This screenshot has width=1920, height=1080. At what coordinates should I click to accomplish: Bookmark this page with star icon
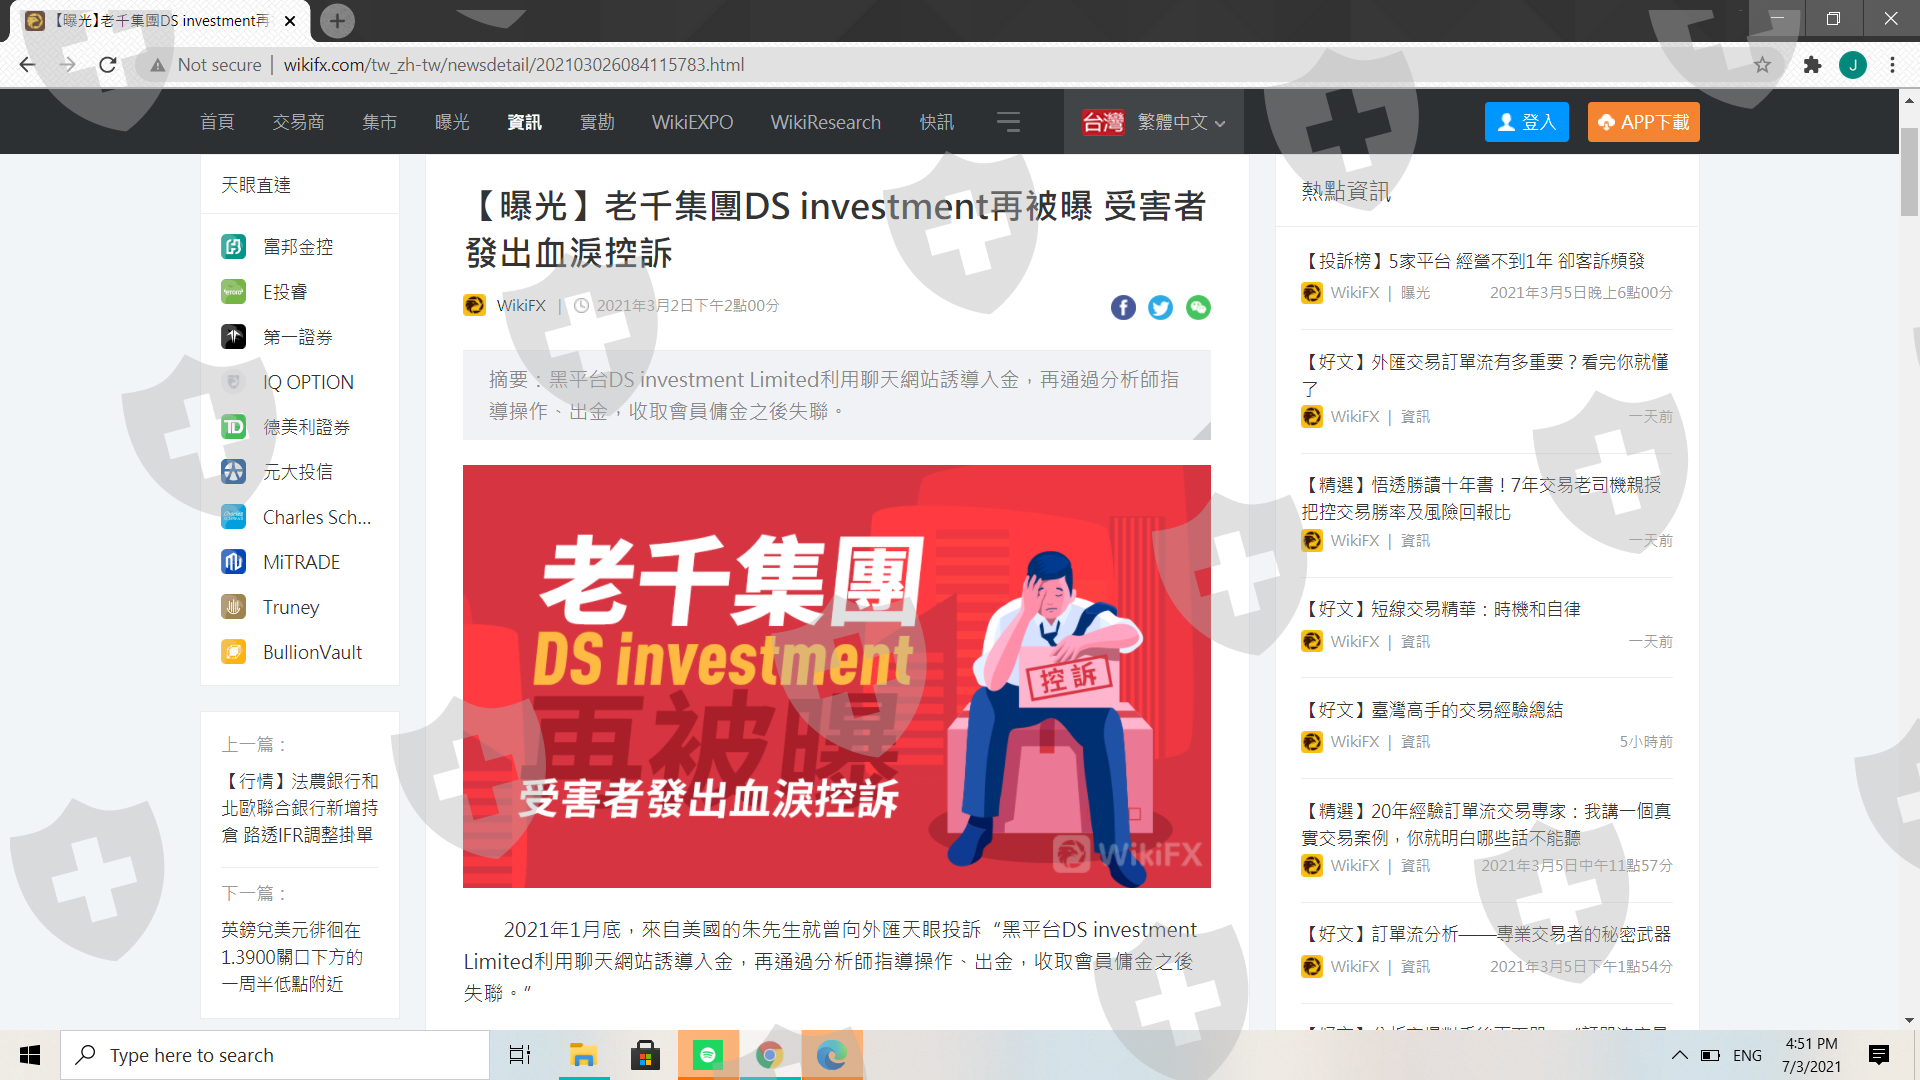1762,65
